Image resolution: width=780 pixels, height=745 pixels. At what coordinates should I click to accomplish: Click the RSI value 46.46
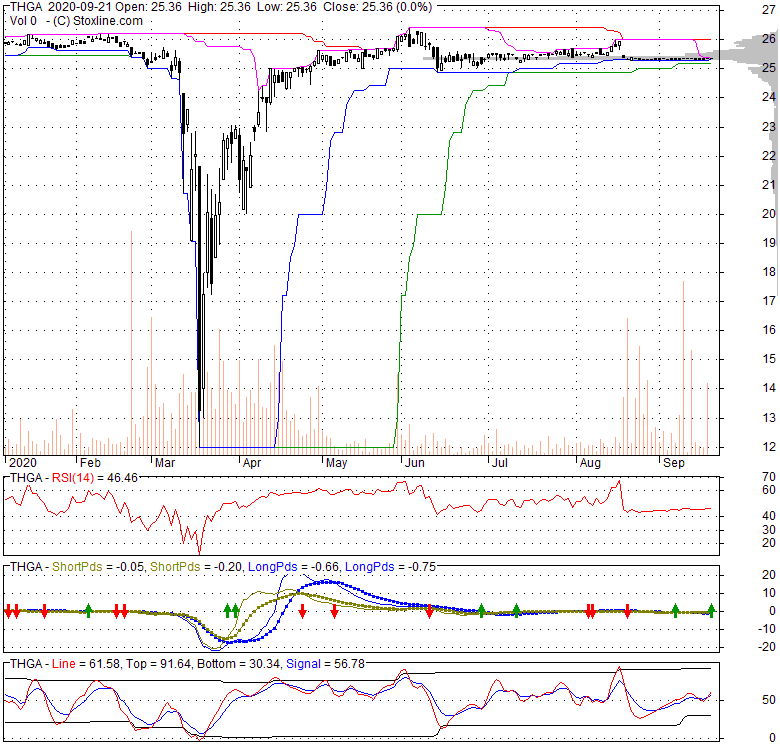click(122, 478)
